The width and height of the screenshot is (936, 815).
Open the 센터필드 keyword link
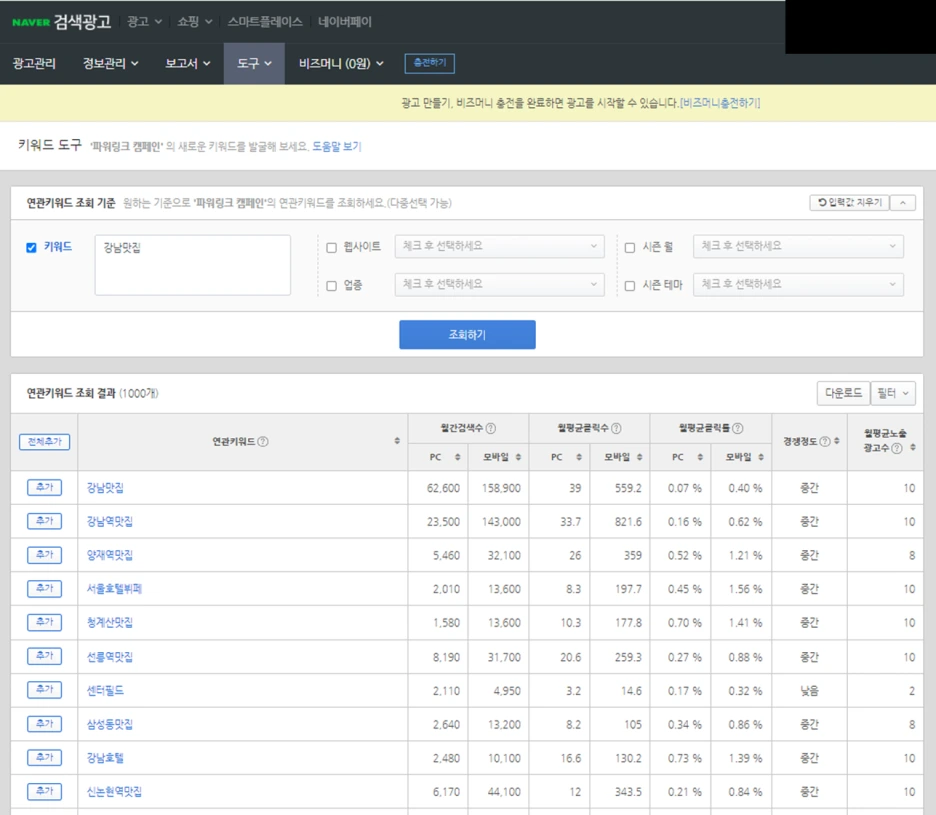click(105, 690)
